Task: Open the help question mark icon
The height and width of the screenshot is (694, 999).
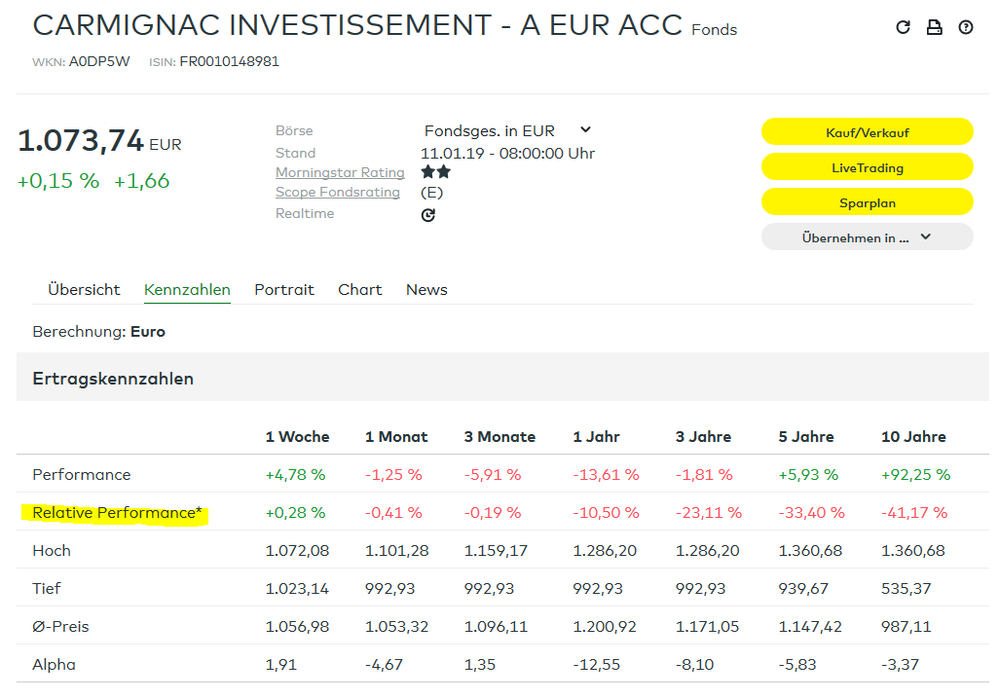Action: 965,28
